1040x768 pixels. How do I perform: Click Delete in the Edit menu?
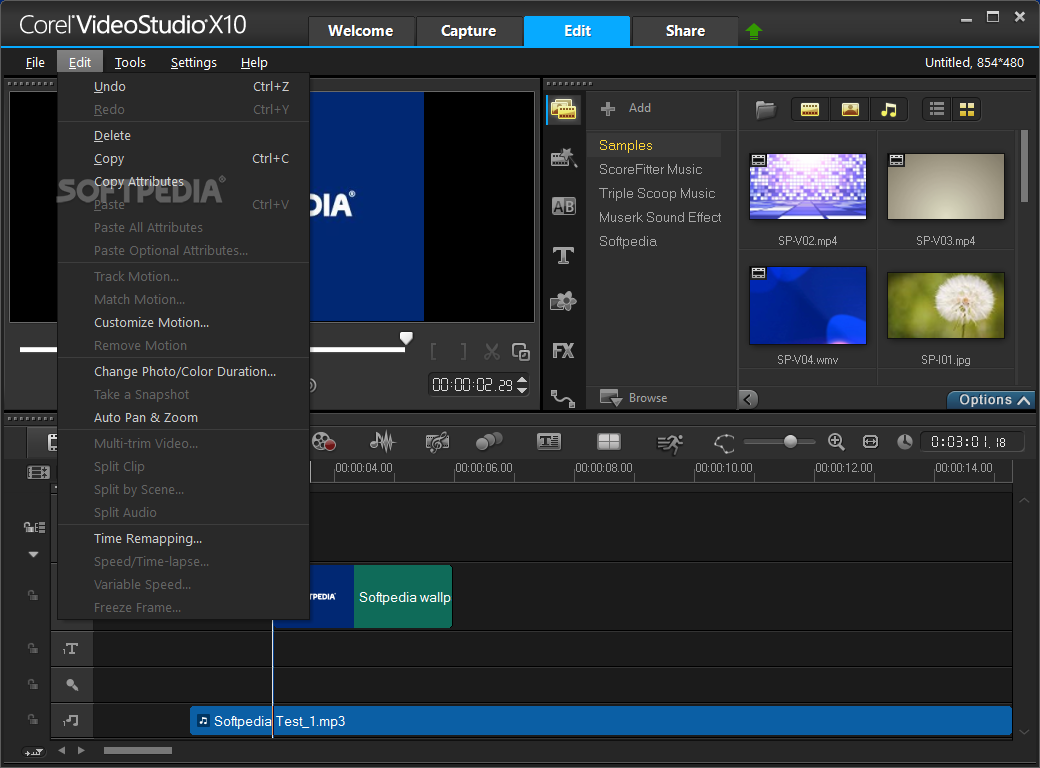[184, 135]
